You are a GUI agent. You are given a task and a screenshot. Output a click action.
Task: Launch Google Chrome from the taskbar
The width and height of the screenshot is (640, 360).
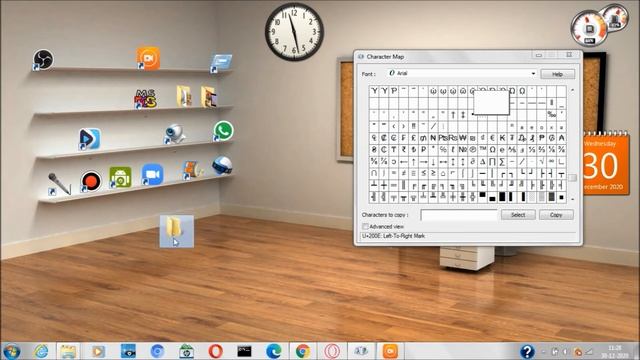click(x=302, y=351)
